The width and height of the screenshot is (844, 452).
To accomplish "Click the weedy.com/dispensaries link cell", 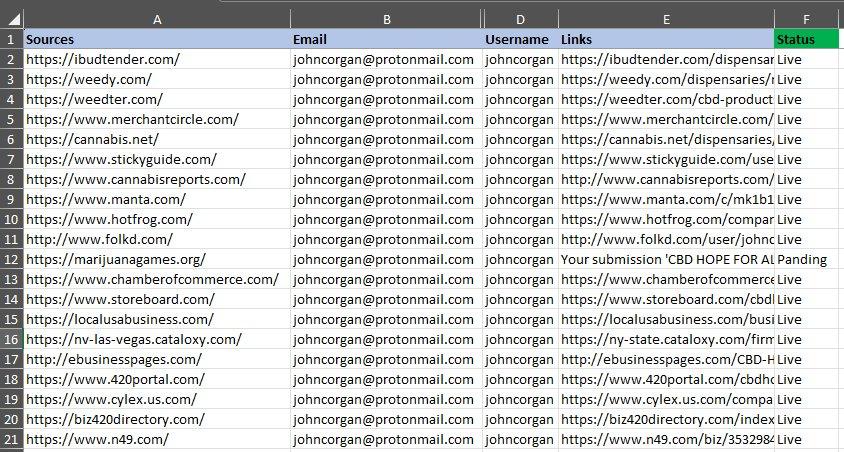I will click(666, 79).
